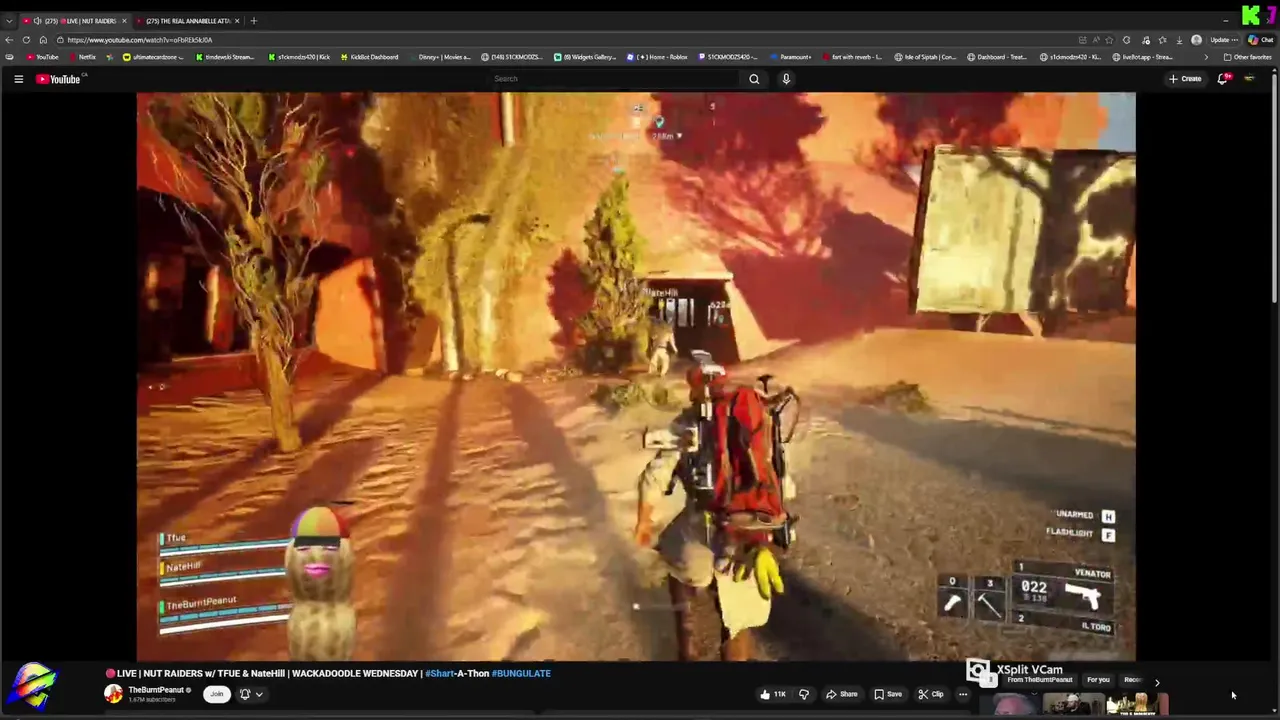Go back in the browser

(9, 40)
